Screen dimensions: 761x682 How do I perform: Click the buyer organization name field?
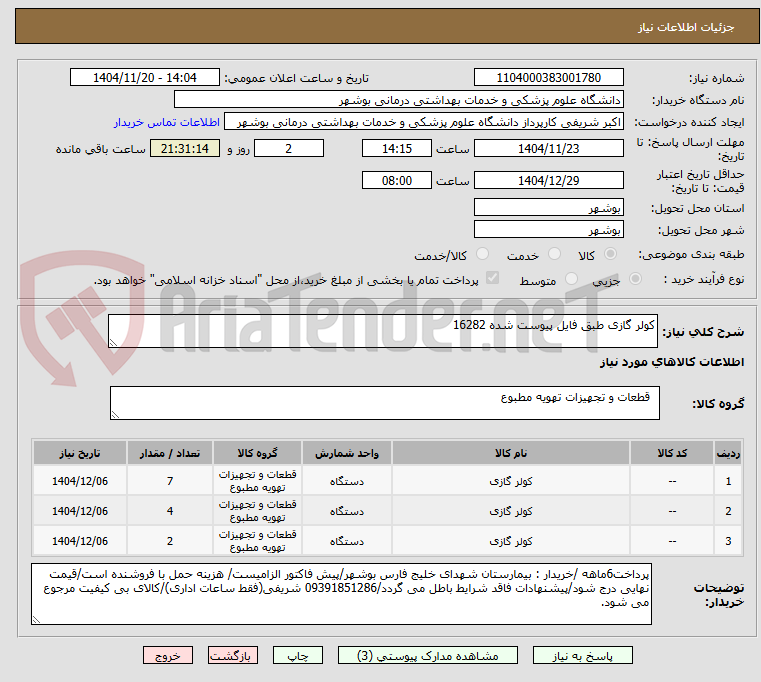[398, 100]
